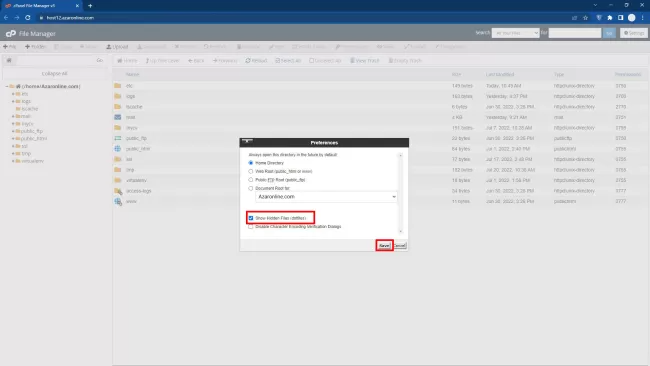Reload the file list
The width and height of the screenshot is (650, 366).
tap(256, 61)
